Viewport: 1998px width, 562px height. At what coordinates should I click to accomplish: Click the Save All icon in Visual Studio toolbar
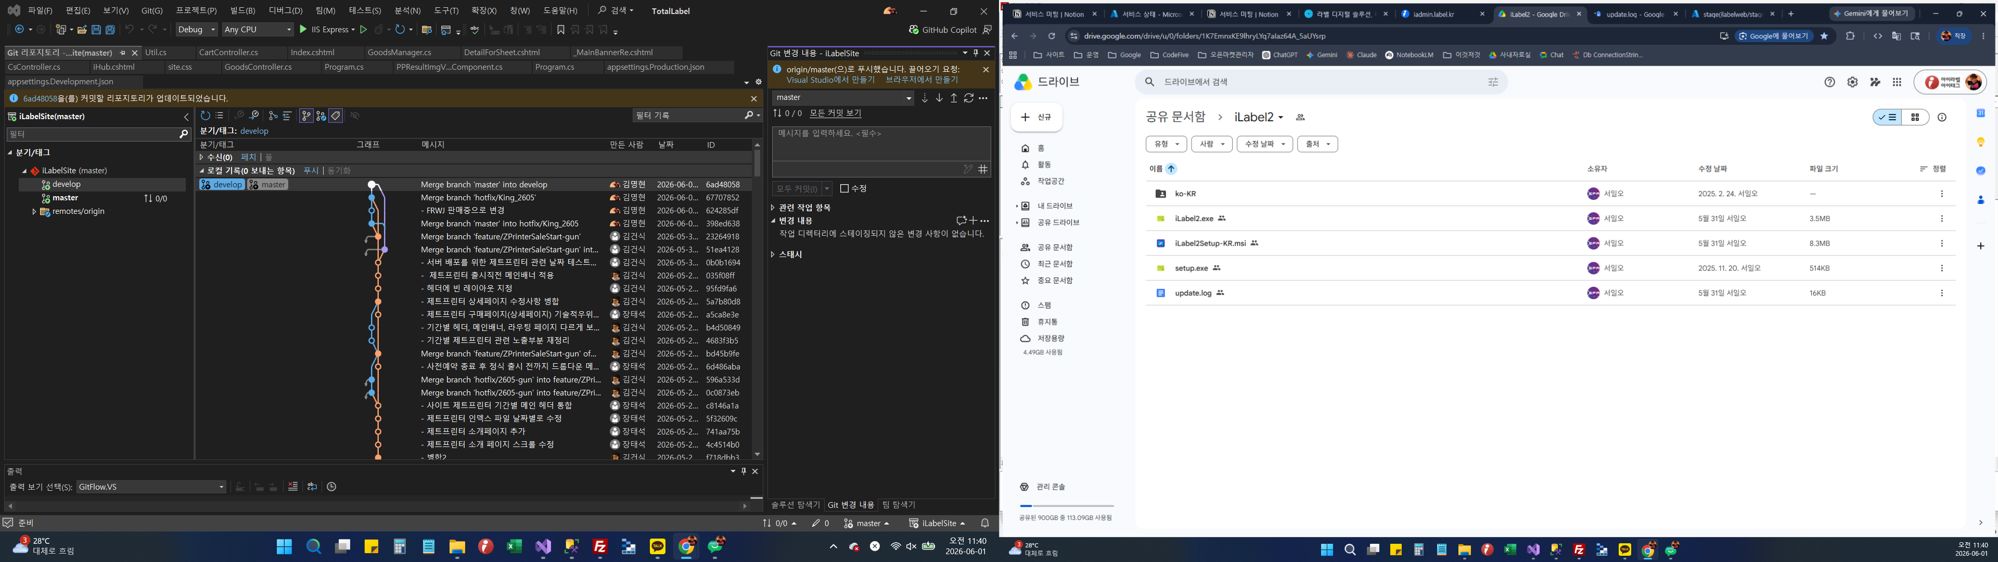tap(110, 30)
